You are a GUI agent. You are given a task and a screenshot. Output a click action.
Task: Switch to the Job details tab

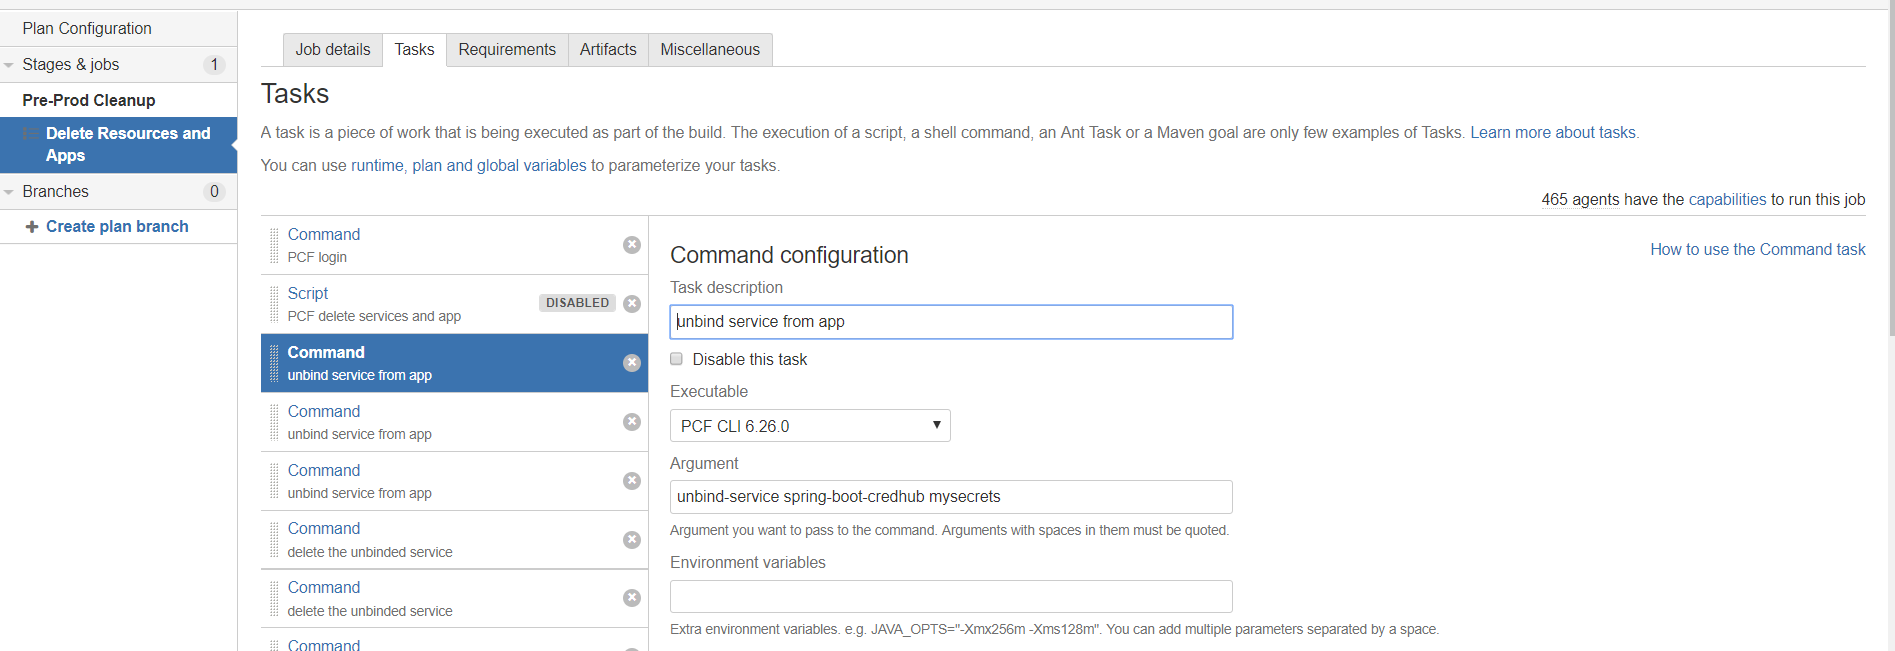click(333, 50)
